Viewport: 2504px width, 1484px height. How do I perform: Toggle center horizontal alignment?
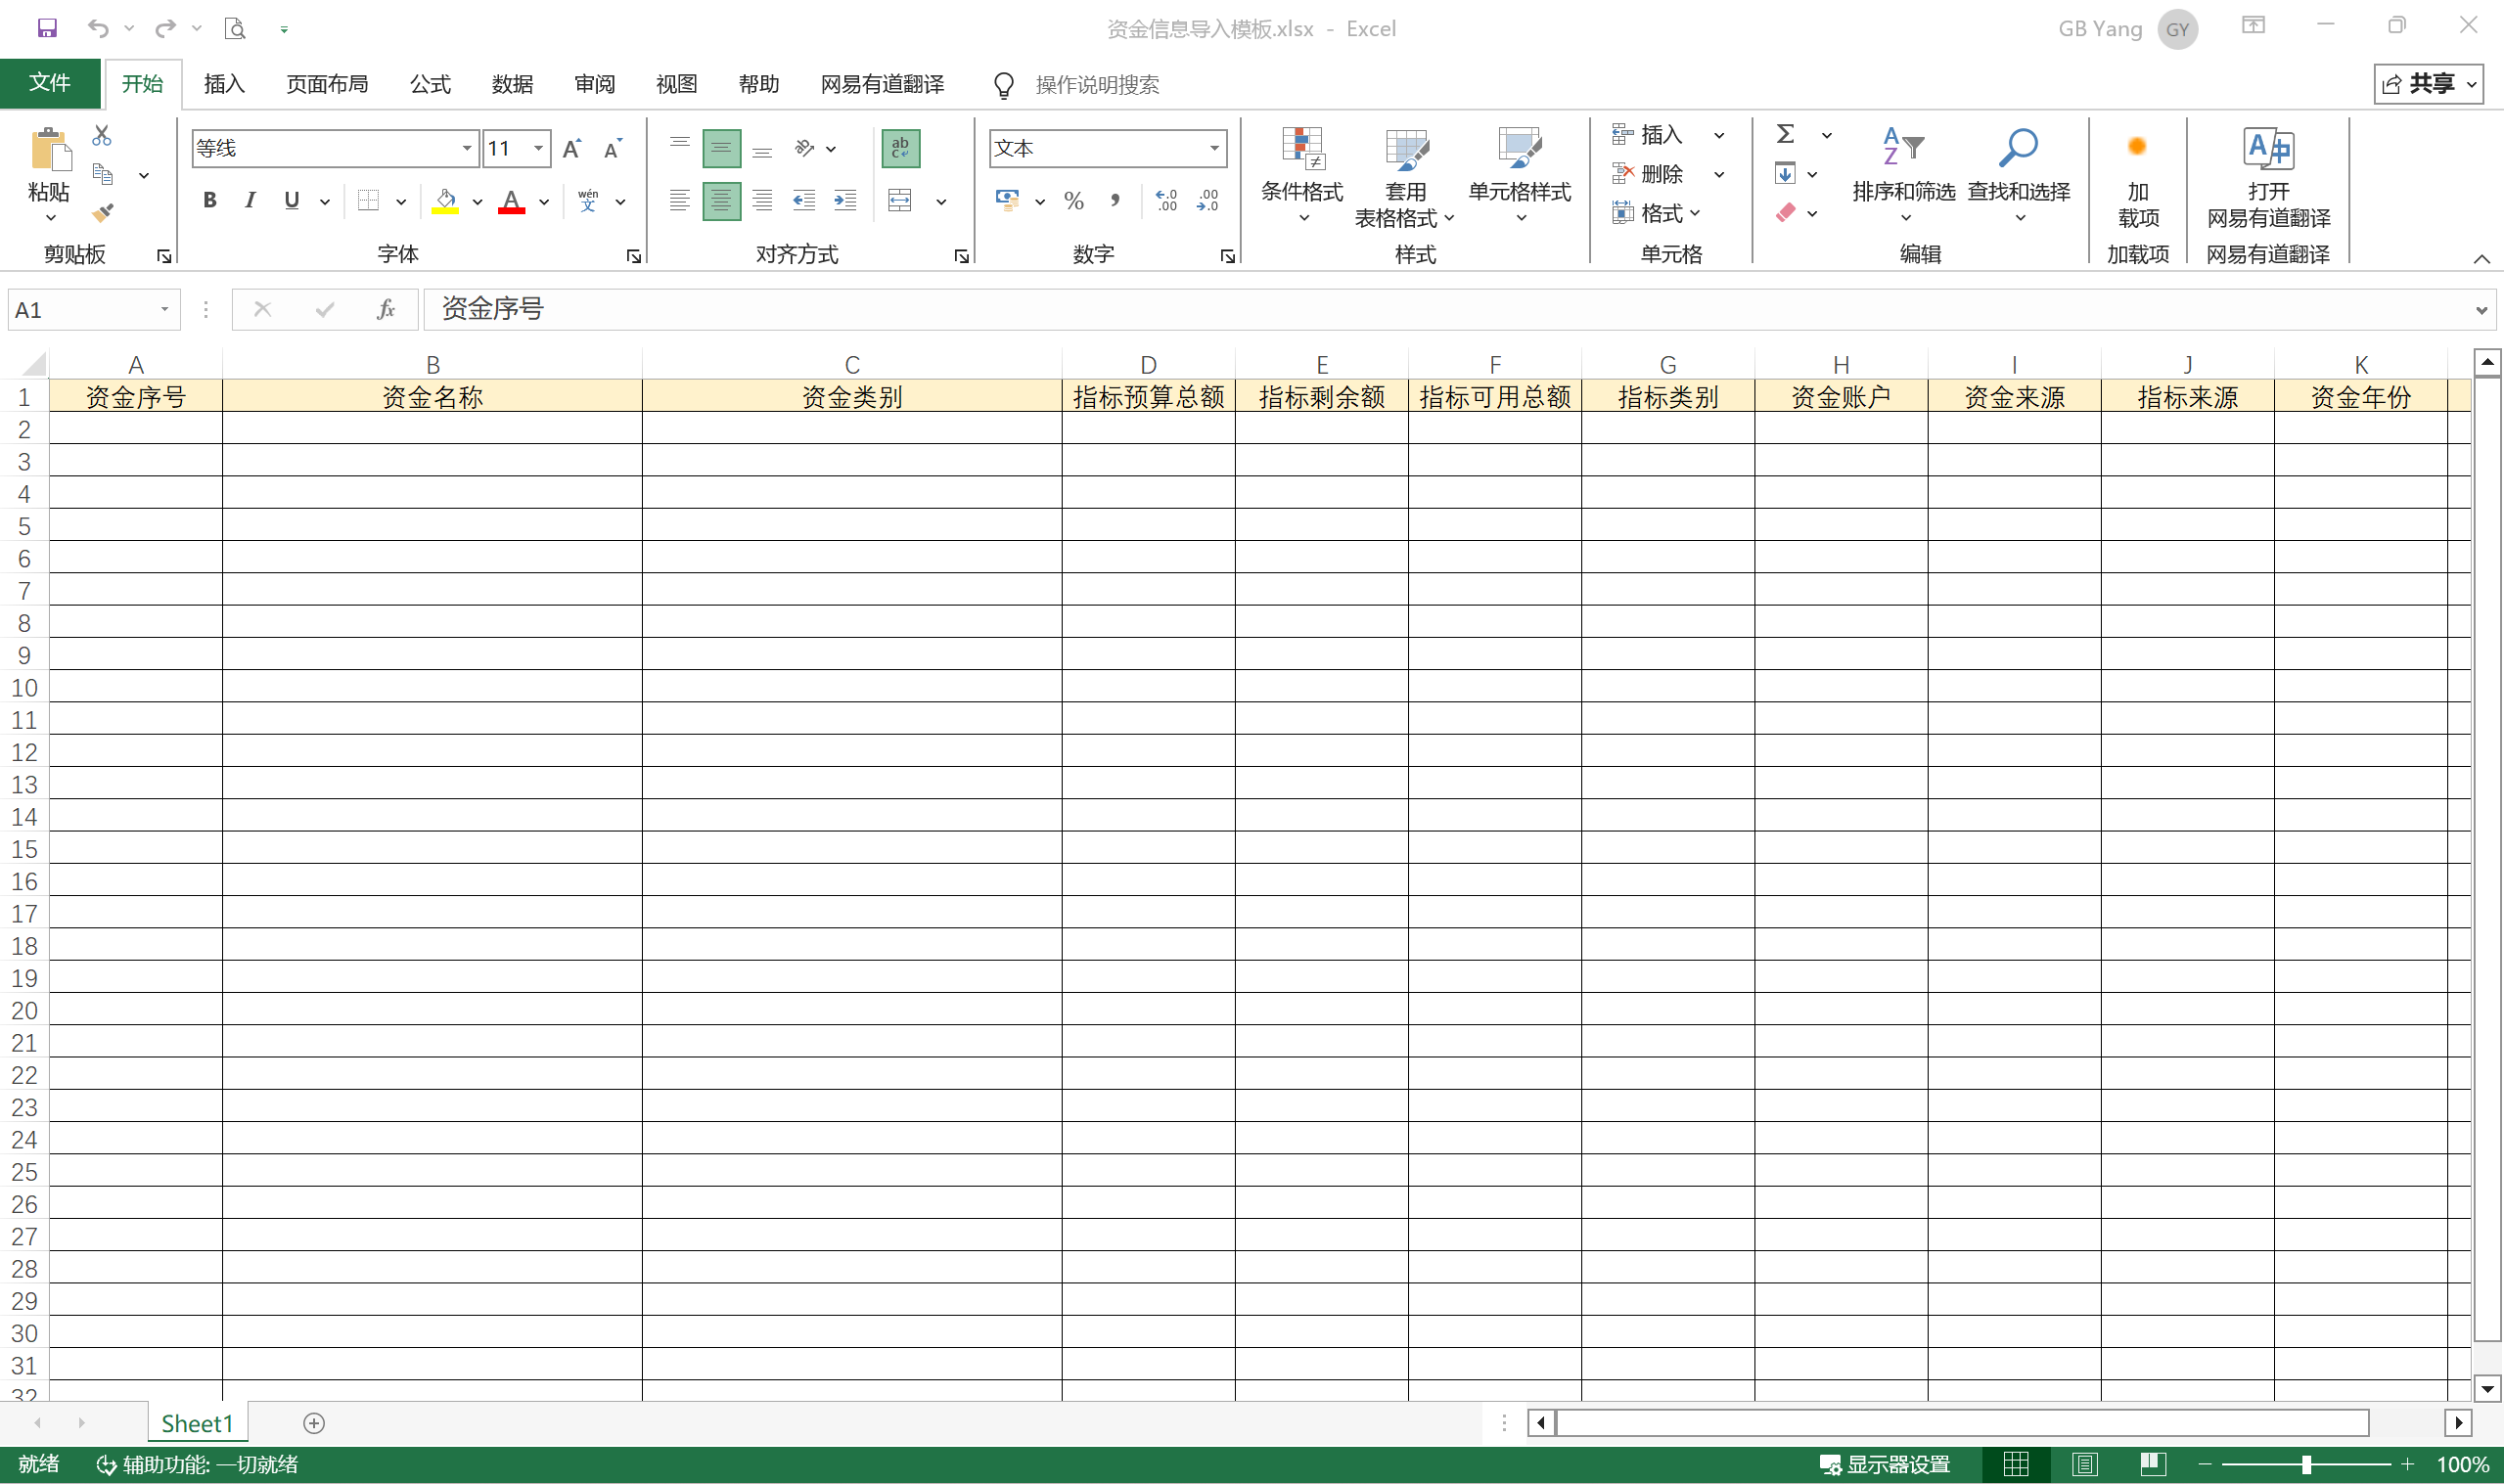click(x=721, y=200)
